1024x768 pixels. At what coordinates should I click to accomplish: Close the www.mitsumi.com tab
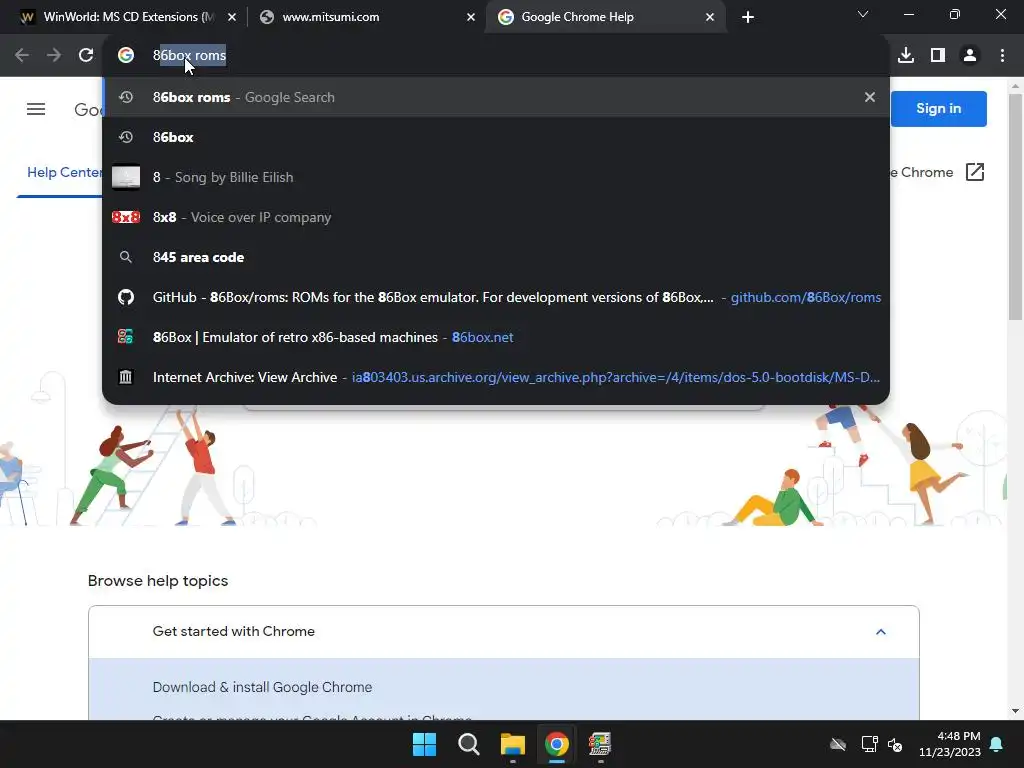(471, 18)
